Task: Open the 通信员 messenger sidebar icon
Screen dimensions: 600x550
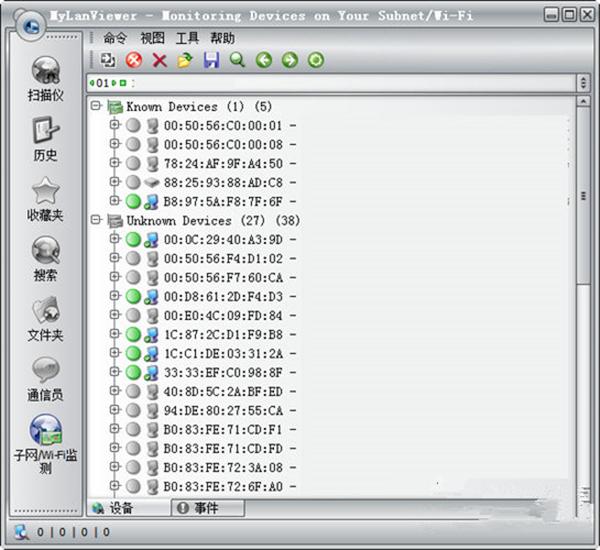Action: pos(46,370)
